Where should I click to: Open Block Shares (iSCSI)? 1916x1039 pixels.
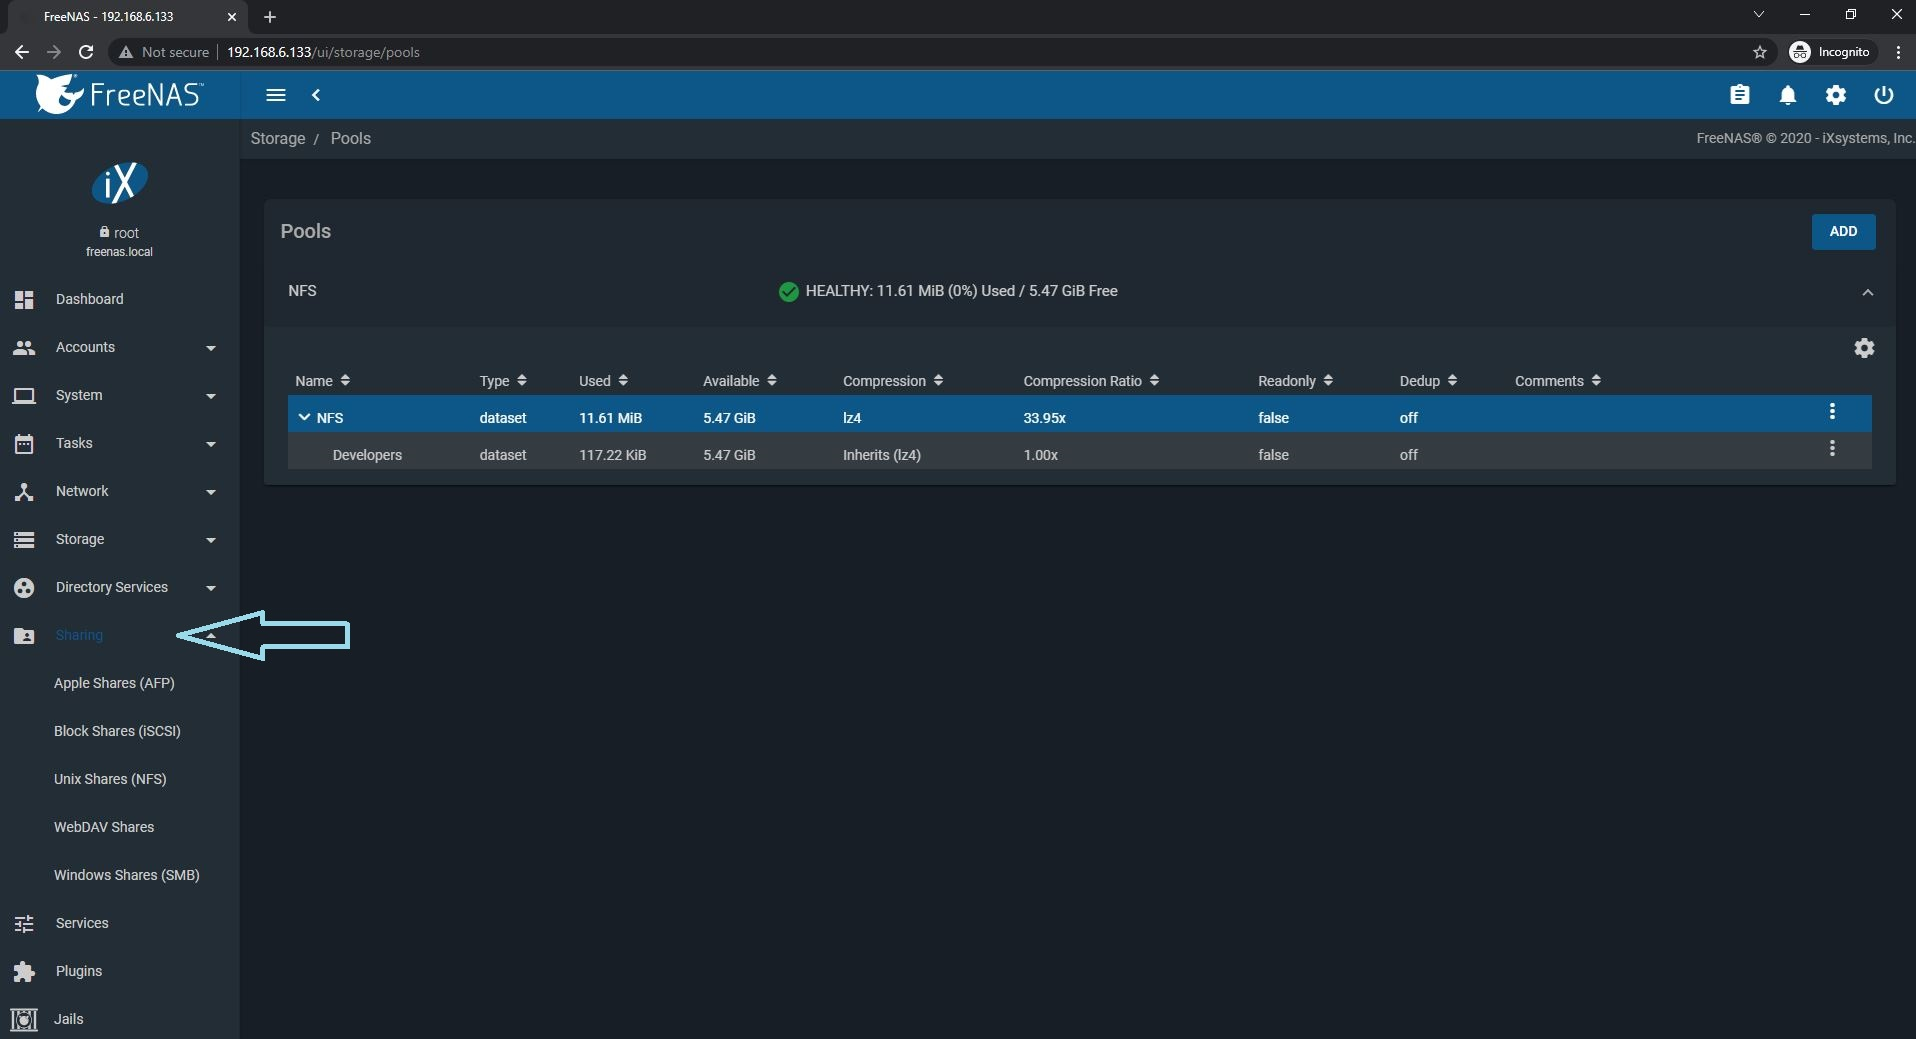pyautogui.click(x=117, y=731)
